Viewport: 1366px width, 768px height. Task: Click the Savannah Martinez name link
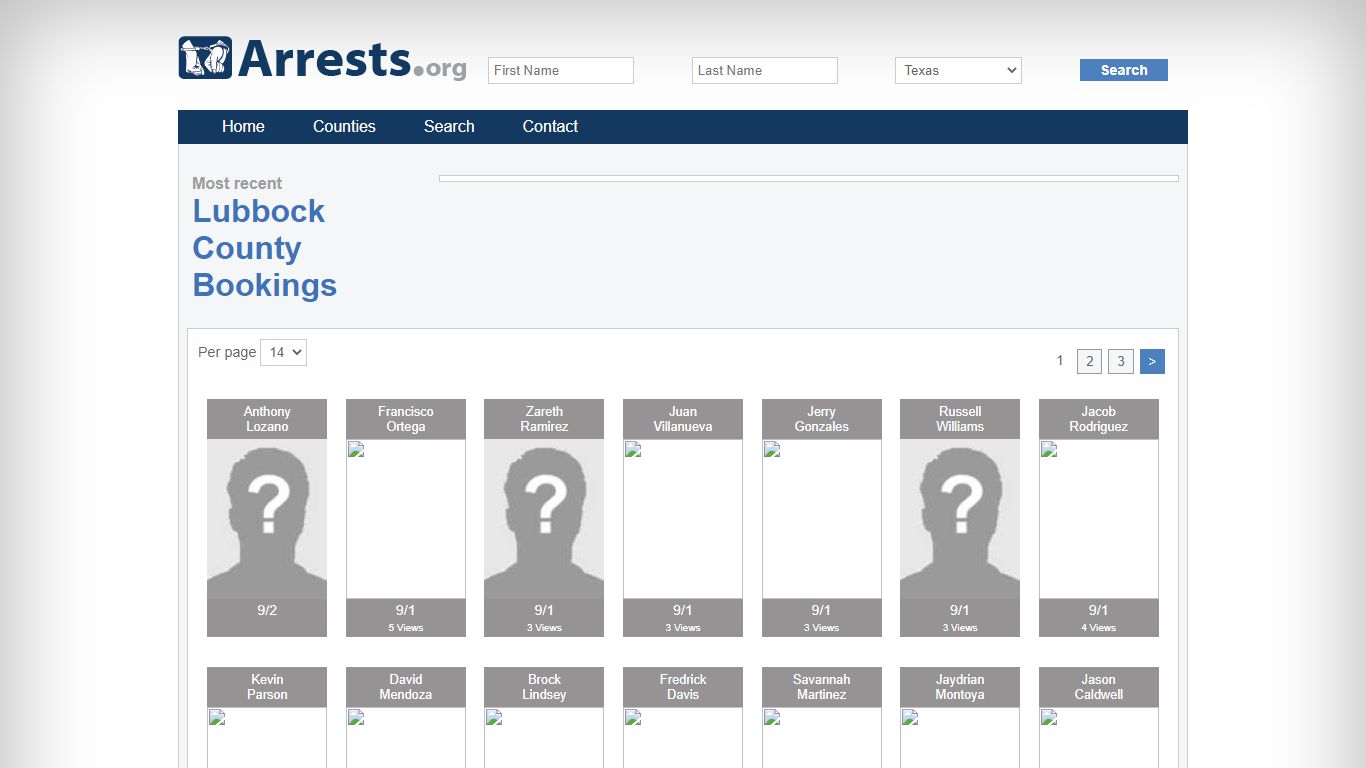(x=822, y=687)
